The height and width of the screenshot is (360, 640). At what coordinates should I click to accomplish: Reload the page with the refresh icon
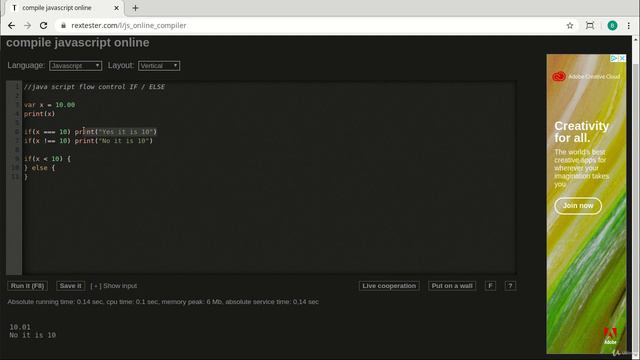pyautogui.click(x=43, y=25)
